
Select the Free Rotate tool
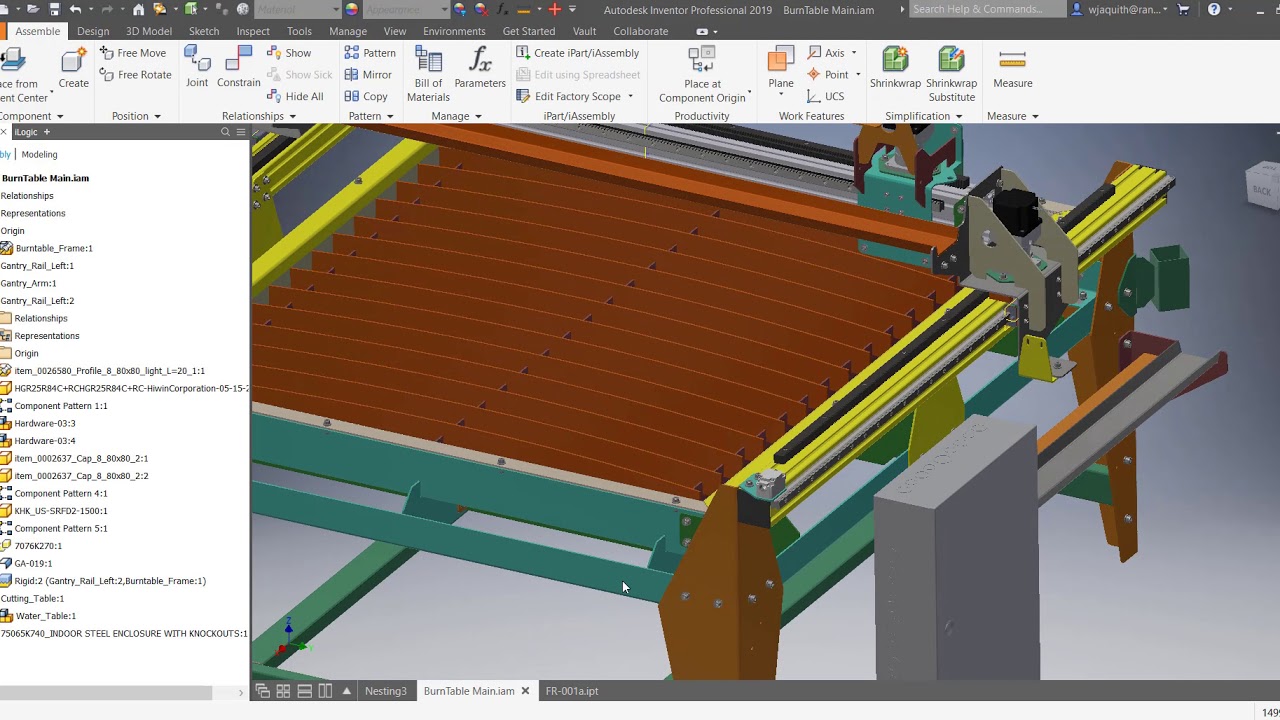click(x=135, y=75)
